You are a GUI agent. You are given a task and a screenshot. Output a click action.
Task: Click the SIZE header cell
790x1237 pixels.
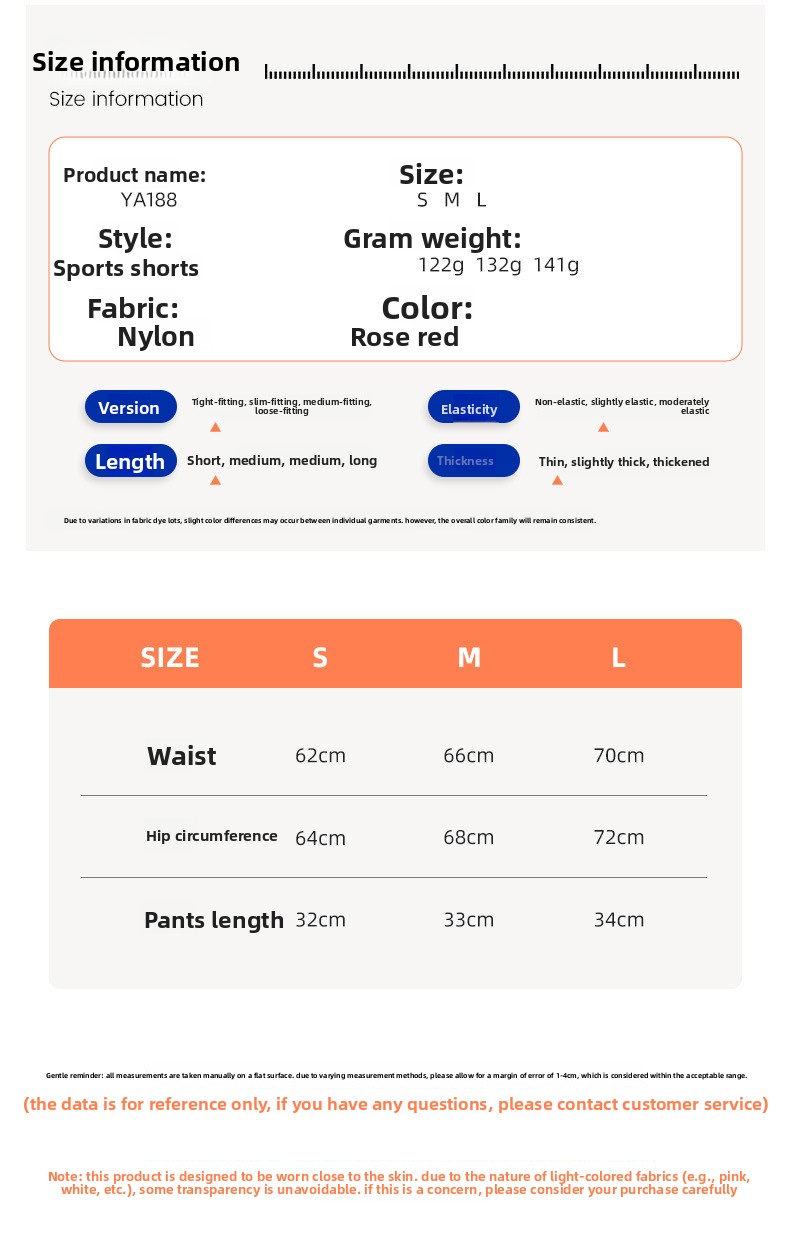(170, 657)
